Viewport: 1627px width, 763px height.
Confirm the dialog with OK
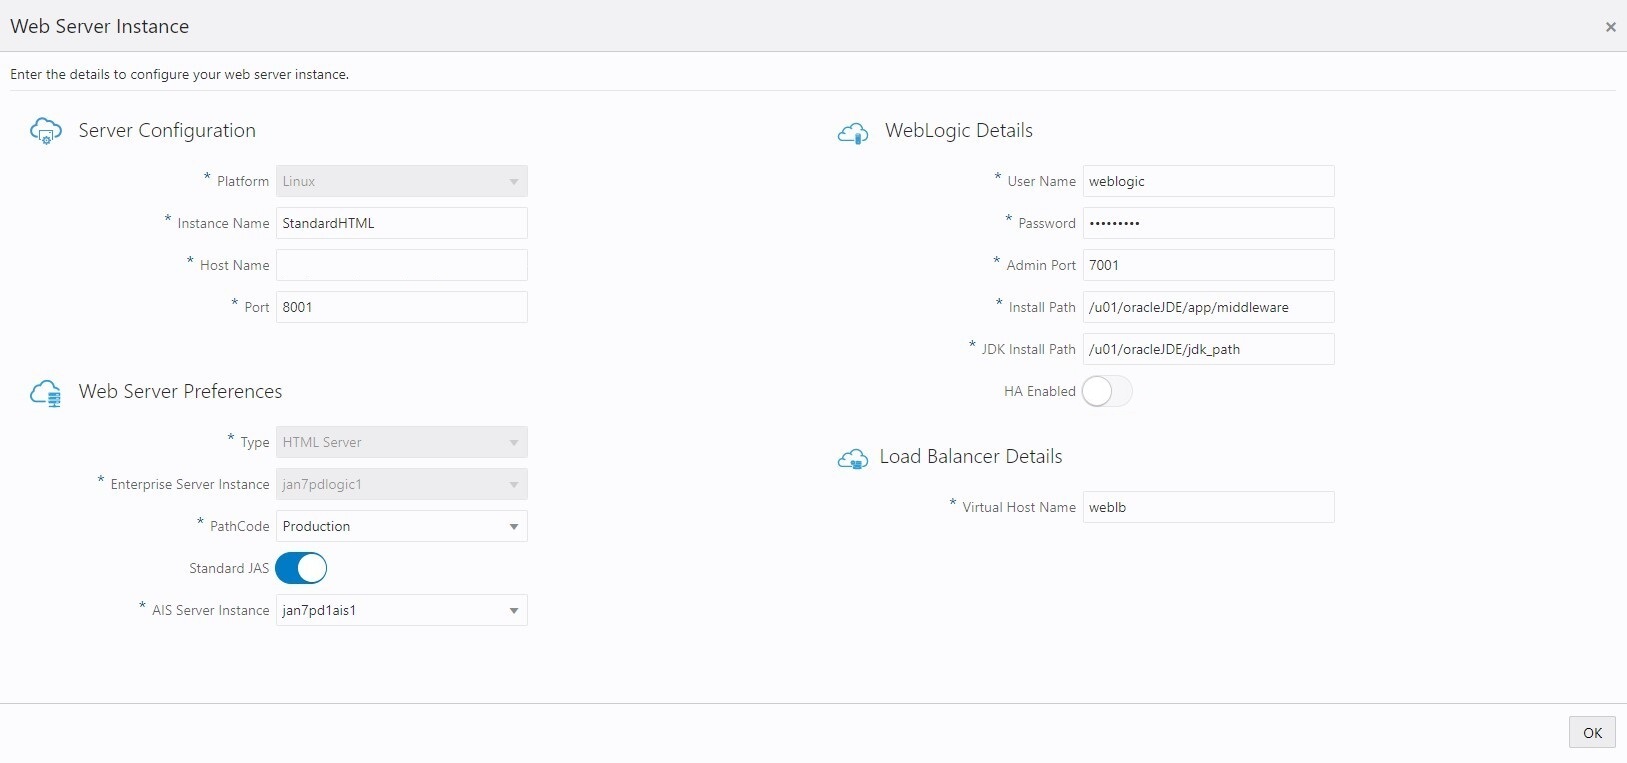coord(1592,733)
